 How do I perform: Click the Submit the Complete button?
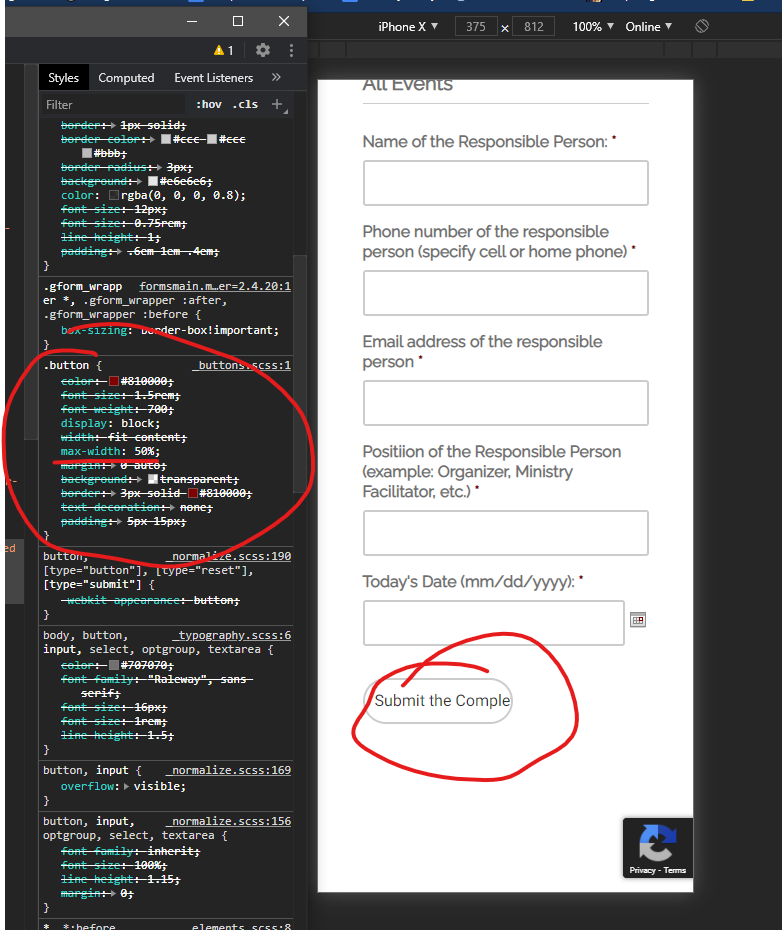(x=438, y=700)
